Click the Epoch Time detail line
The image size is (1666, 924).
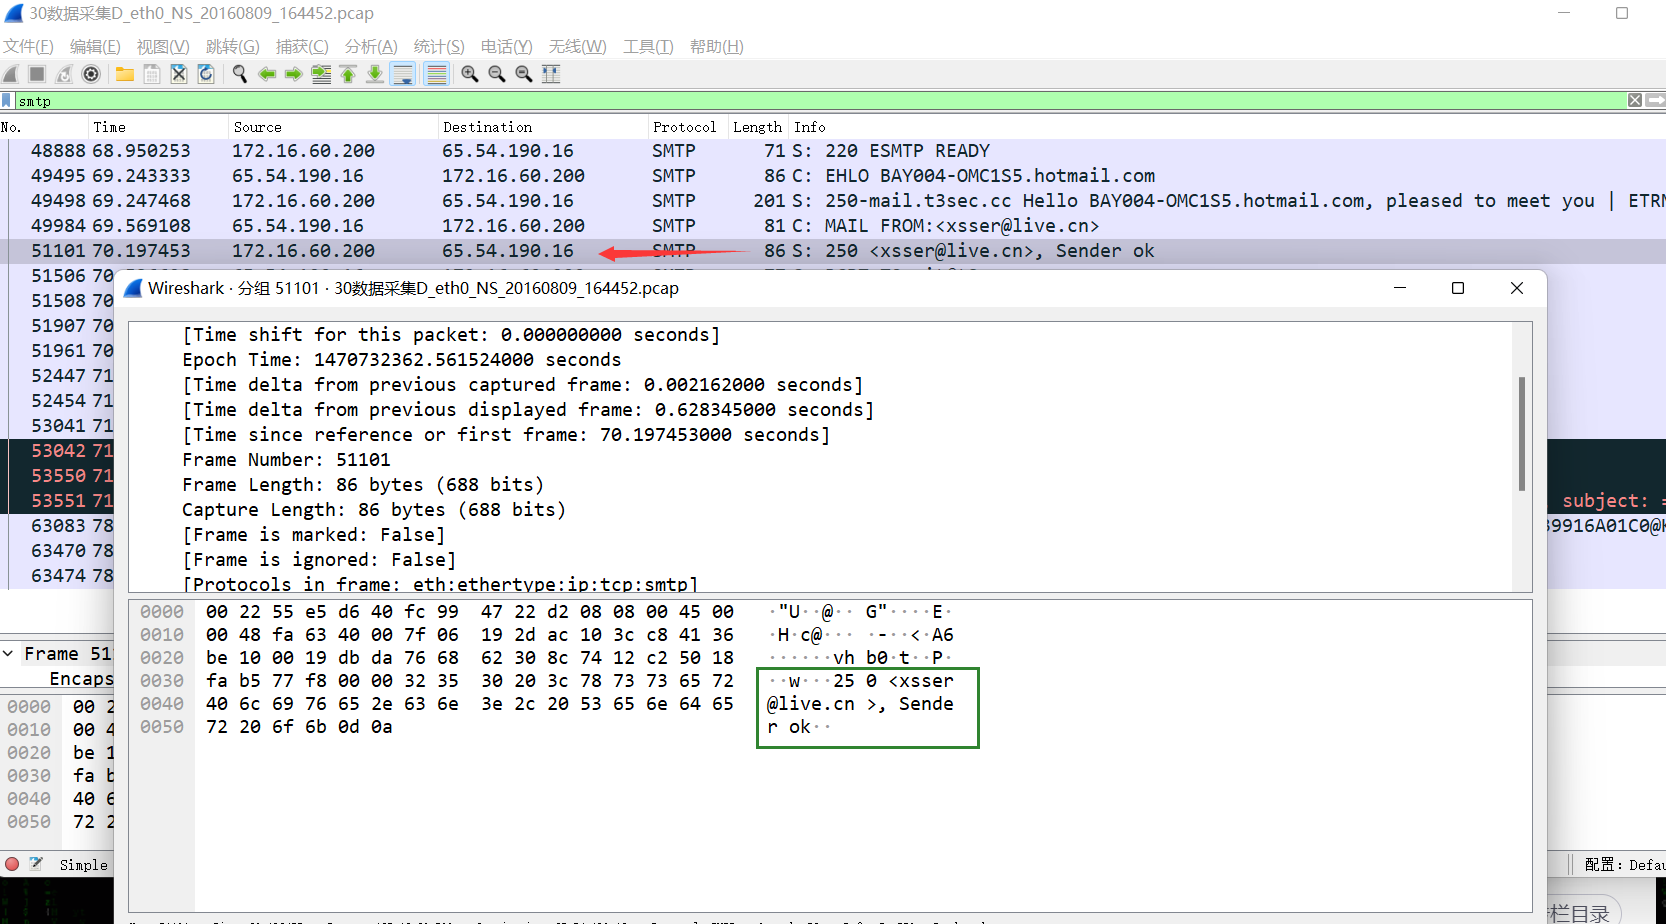(x=401, y=360)
